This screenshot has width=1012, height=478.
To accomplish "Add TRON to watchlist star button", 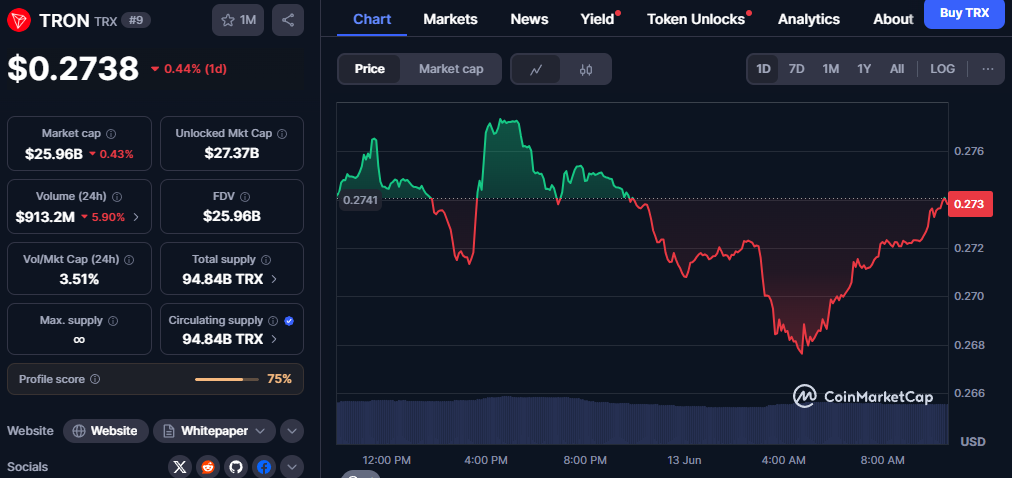I will pos(238,20).
